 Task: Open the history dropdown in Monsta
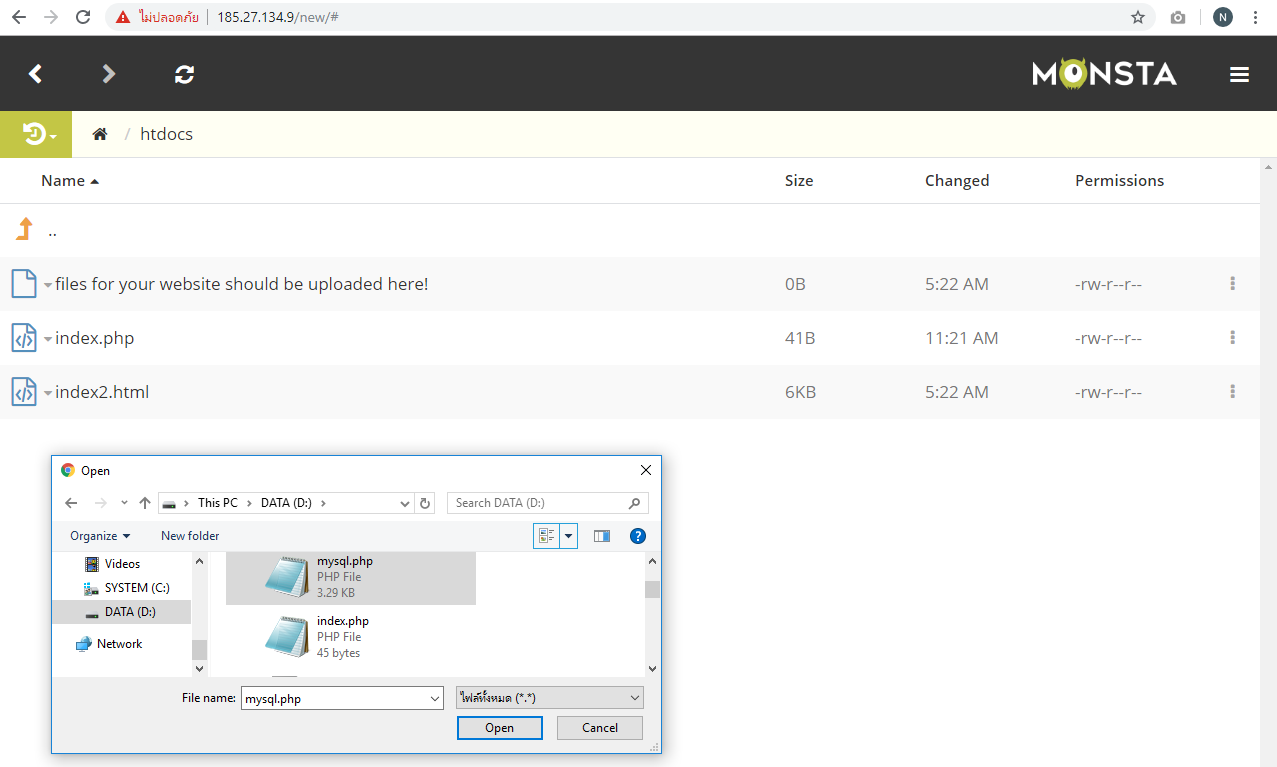(x=38, y=135)
